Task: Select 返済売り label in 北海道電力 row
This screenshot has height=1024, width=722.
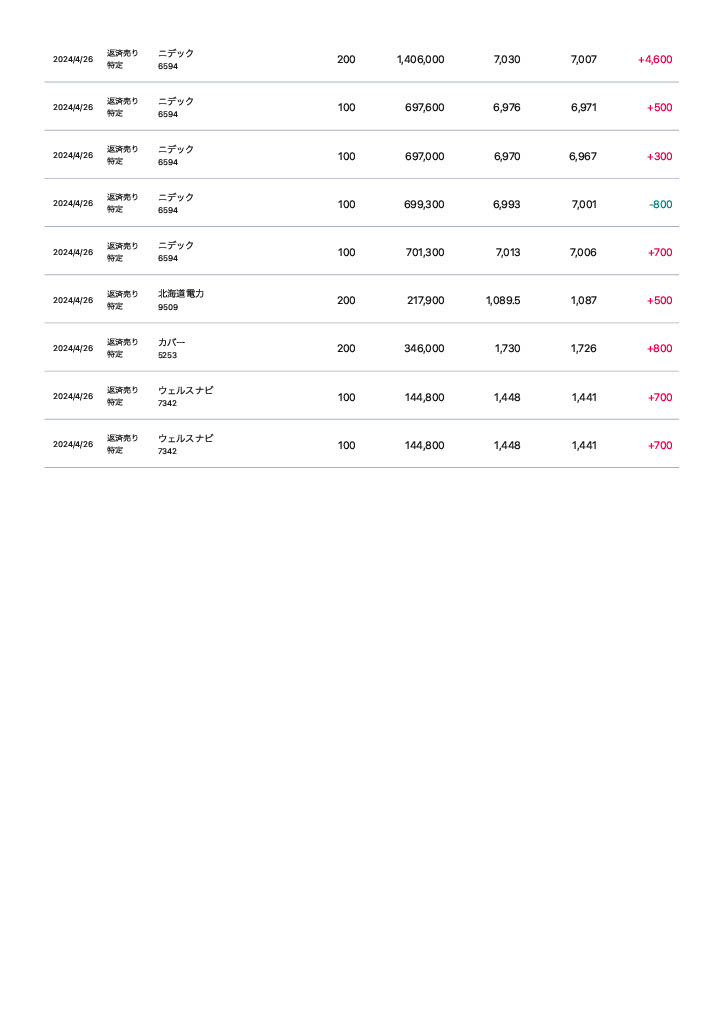Action: (123, 295)
